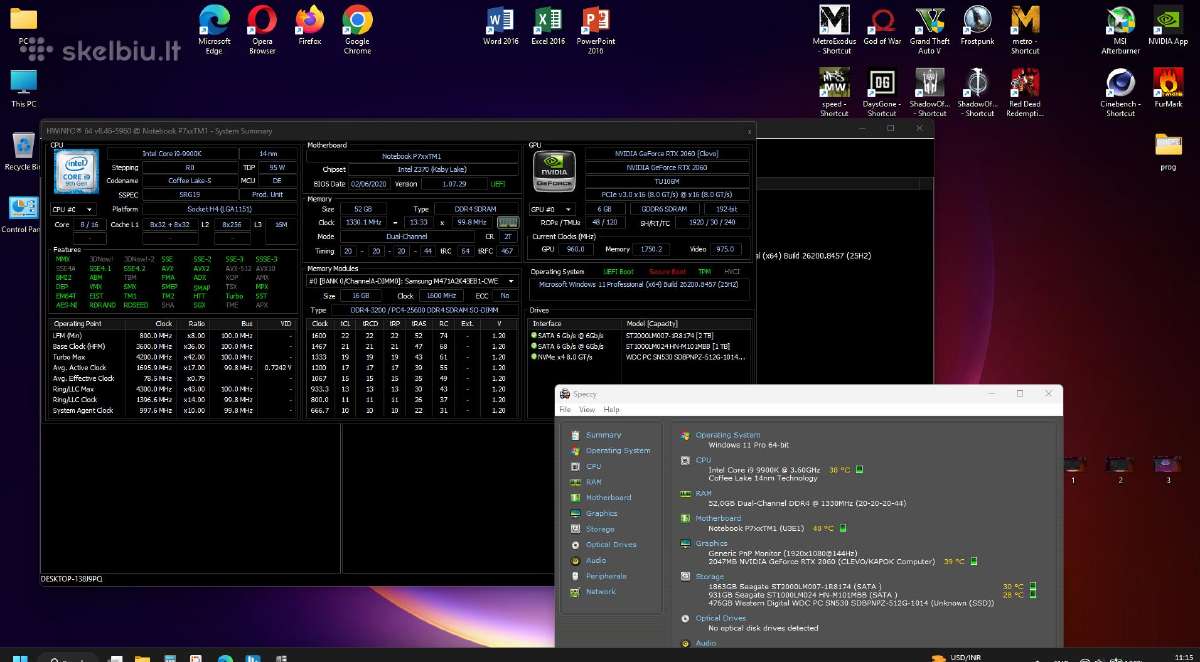Click the green temperature indicator beside 36 °C
1200x662 pixels.
tap(859, 470)
